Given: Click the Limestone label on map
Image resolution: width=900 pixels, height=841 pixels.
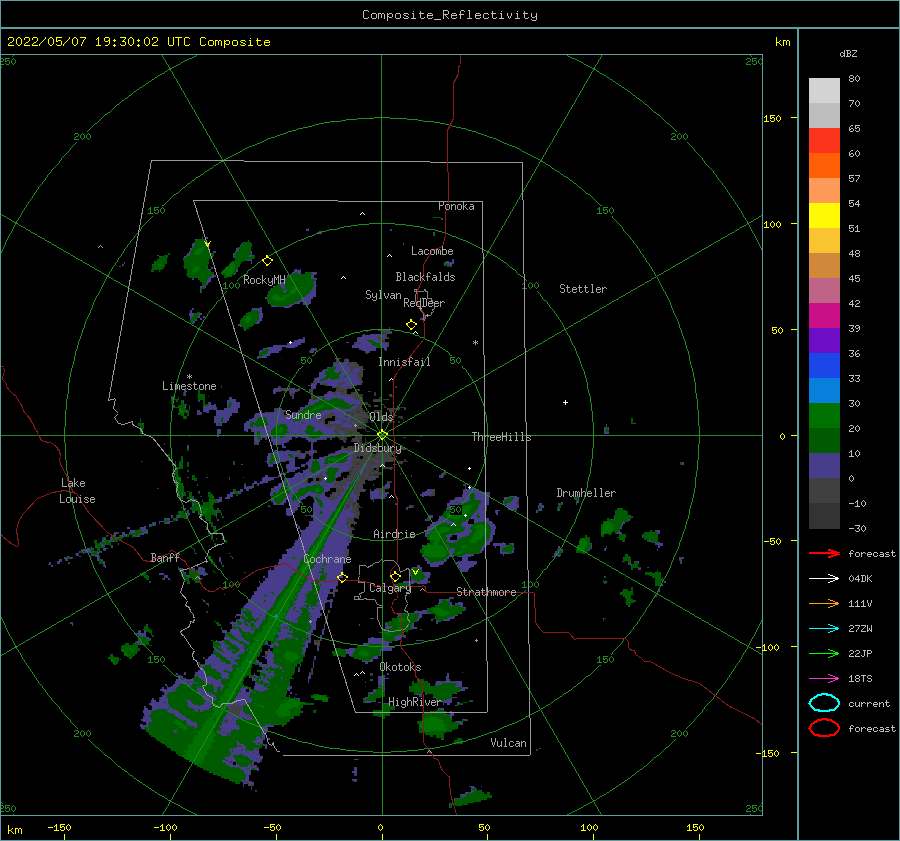Looking at the screenshot, I should click(189, 386).
